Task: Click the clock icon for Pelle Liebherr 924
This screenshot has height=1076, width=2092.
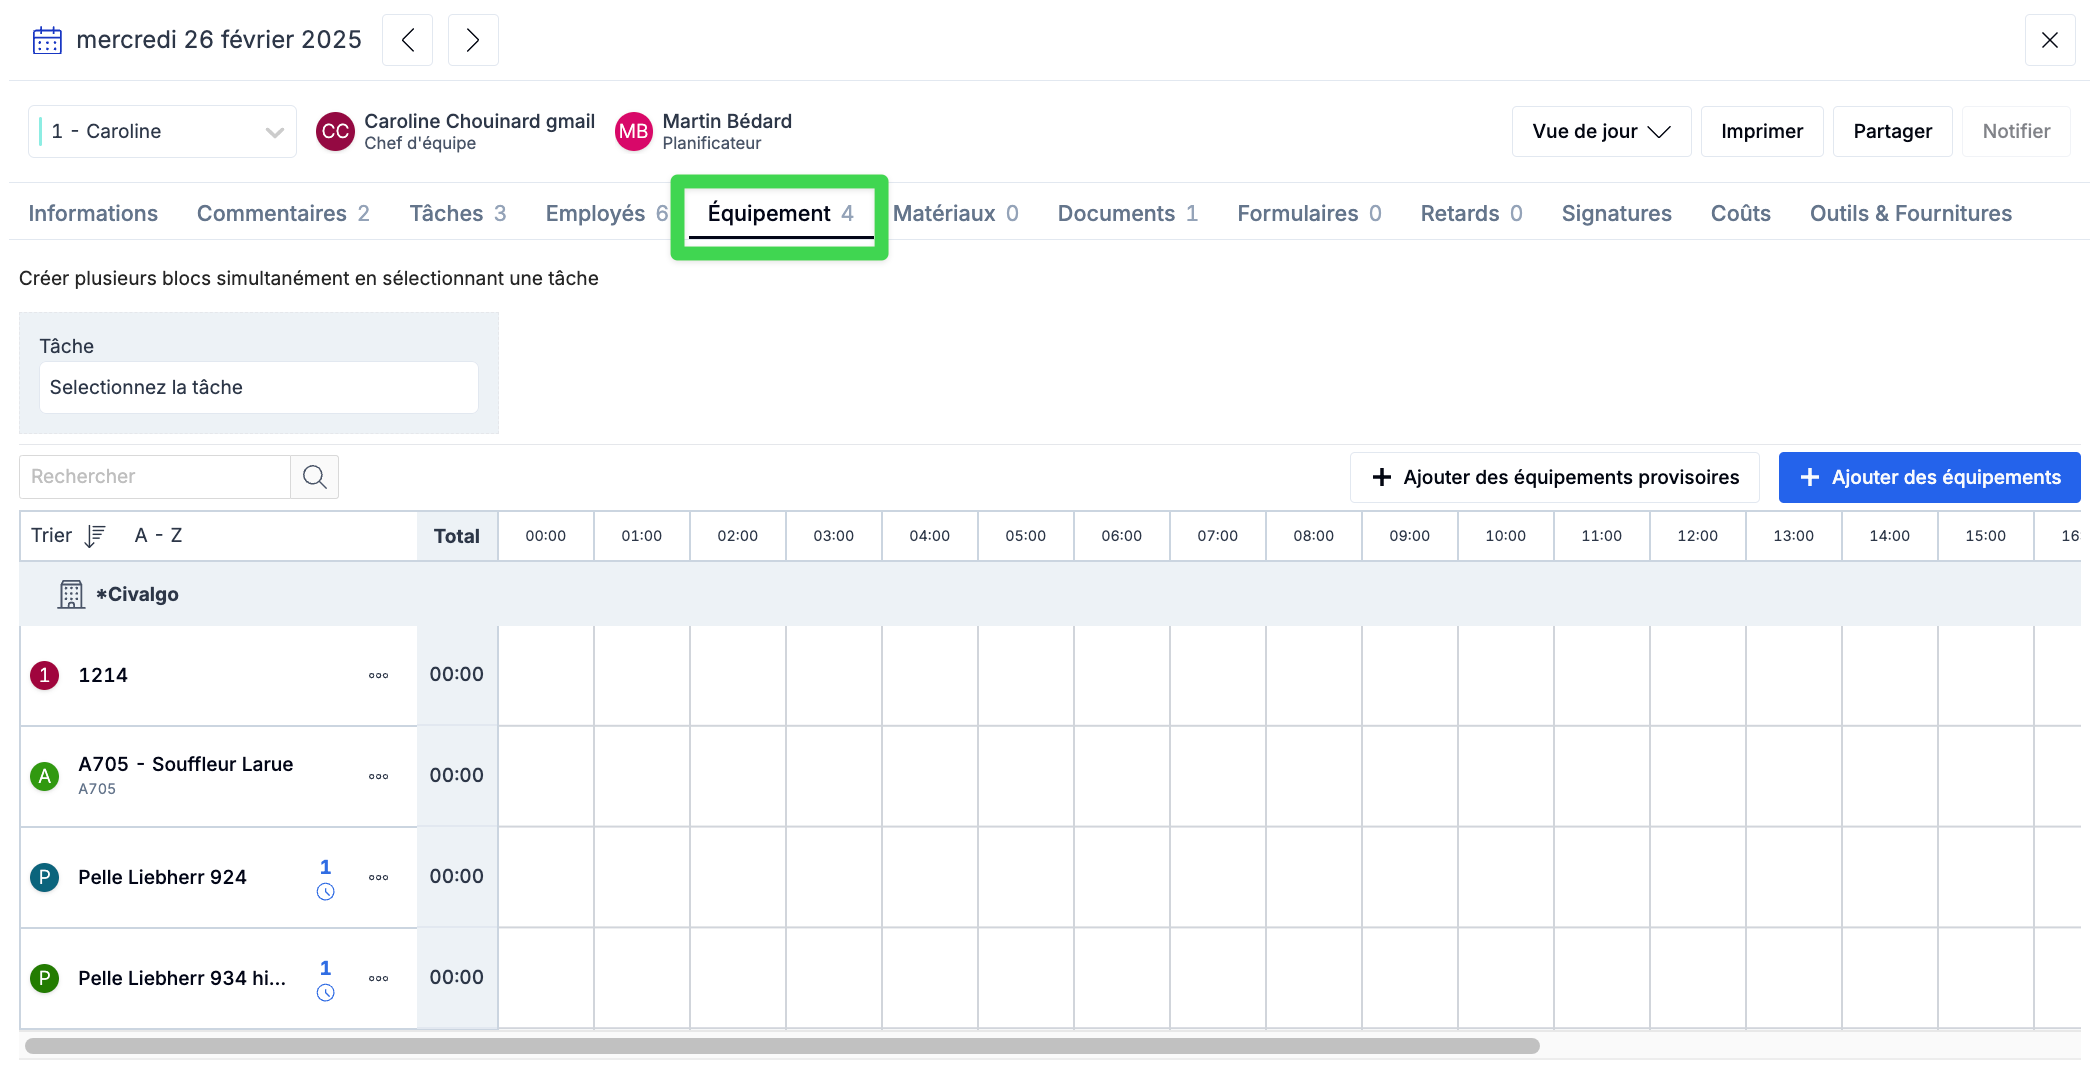Action: (325, 892)
